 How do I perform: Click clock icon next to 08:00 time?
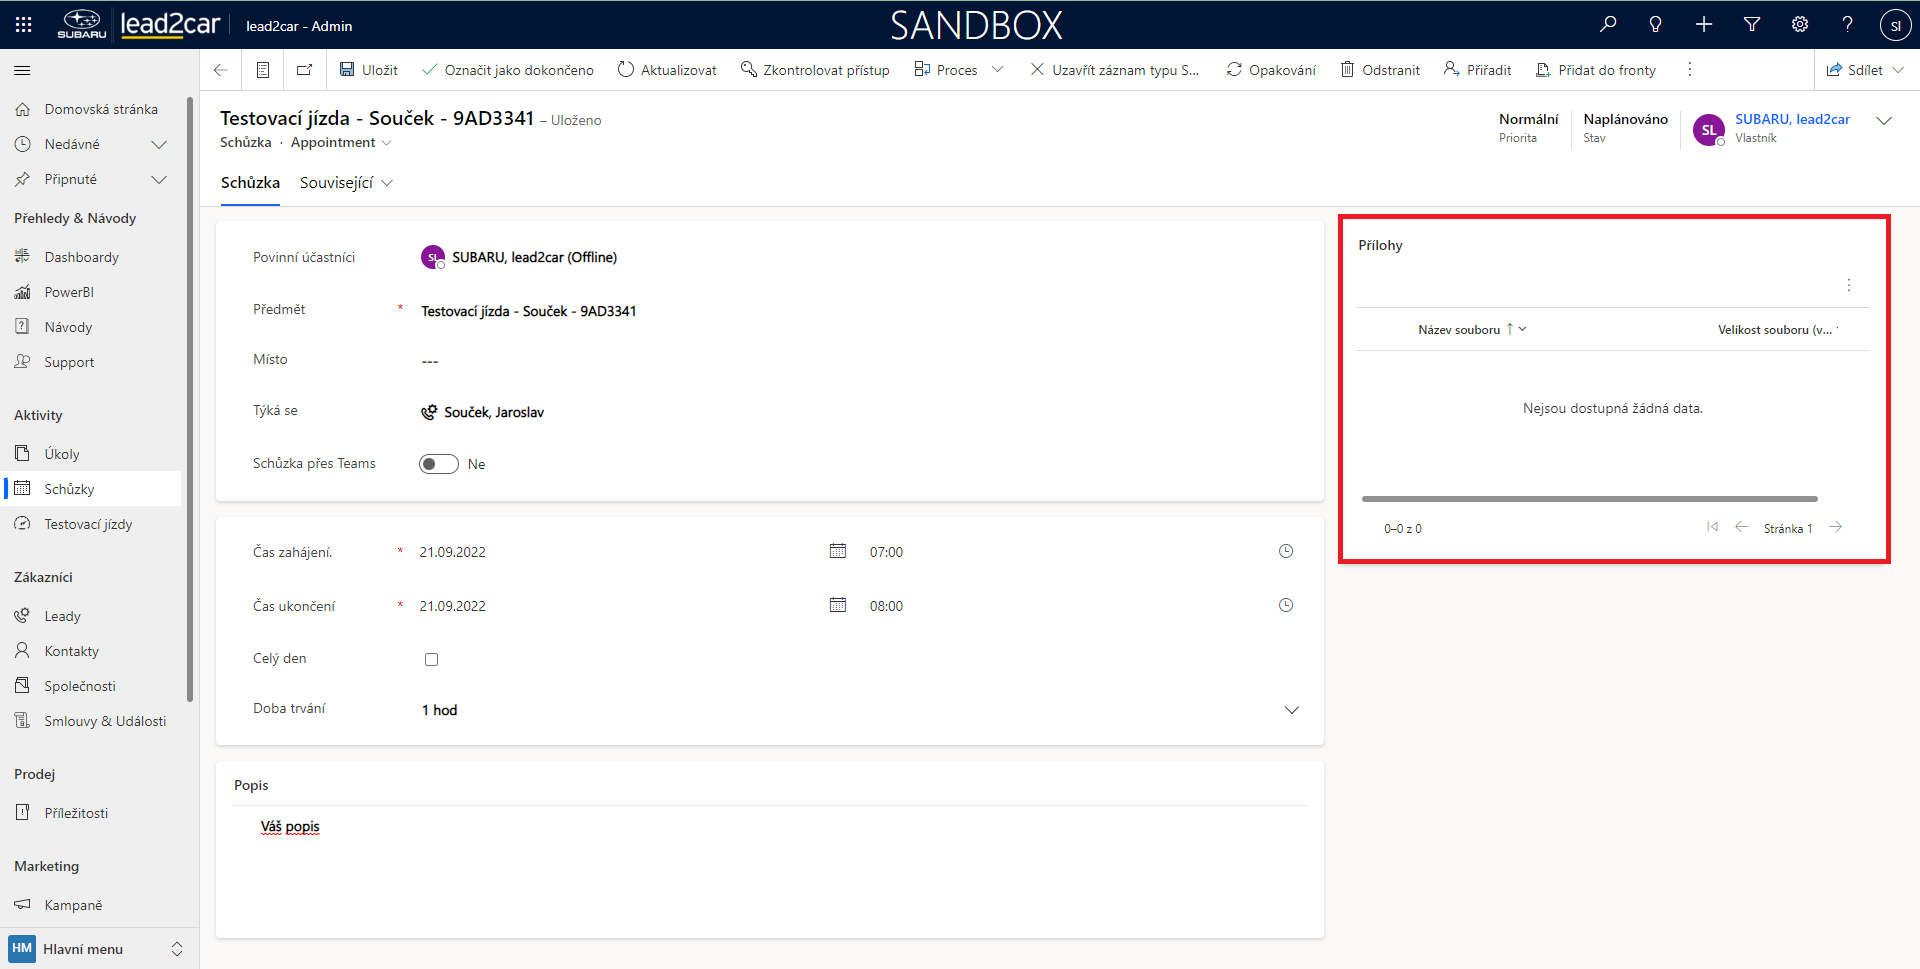tap(1286, 605)
